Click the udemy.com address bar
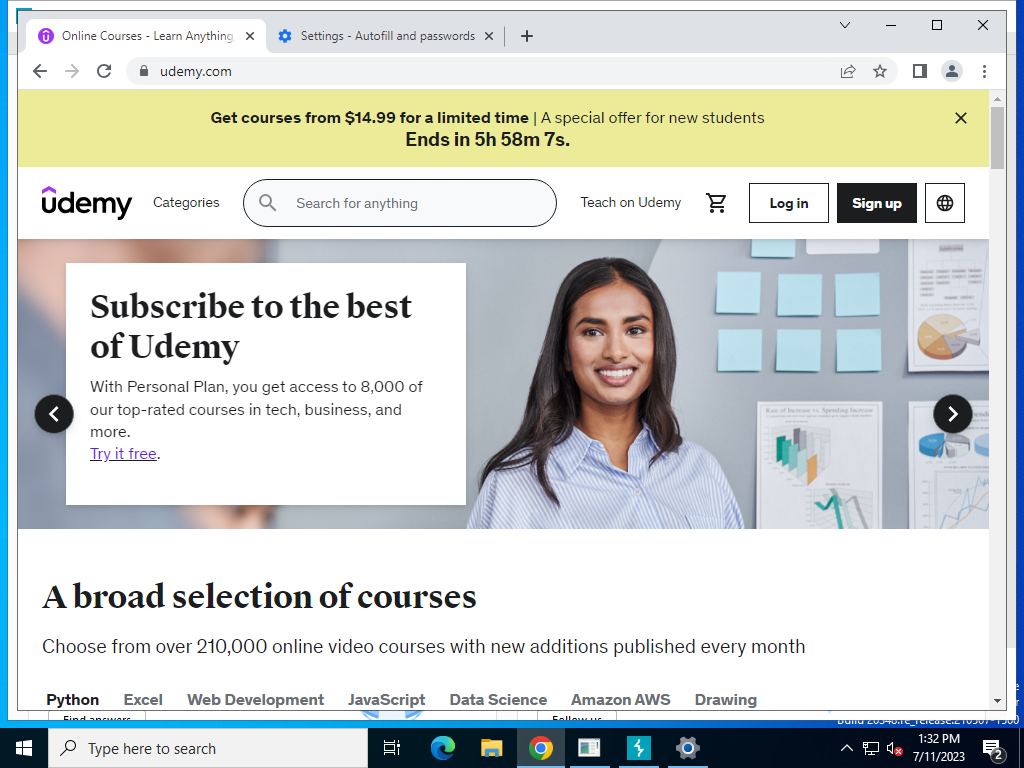 click(483, 71)
